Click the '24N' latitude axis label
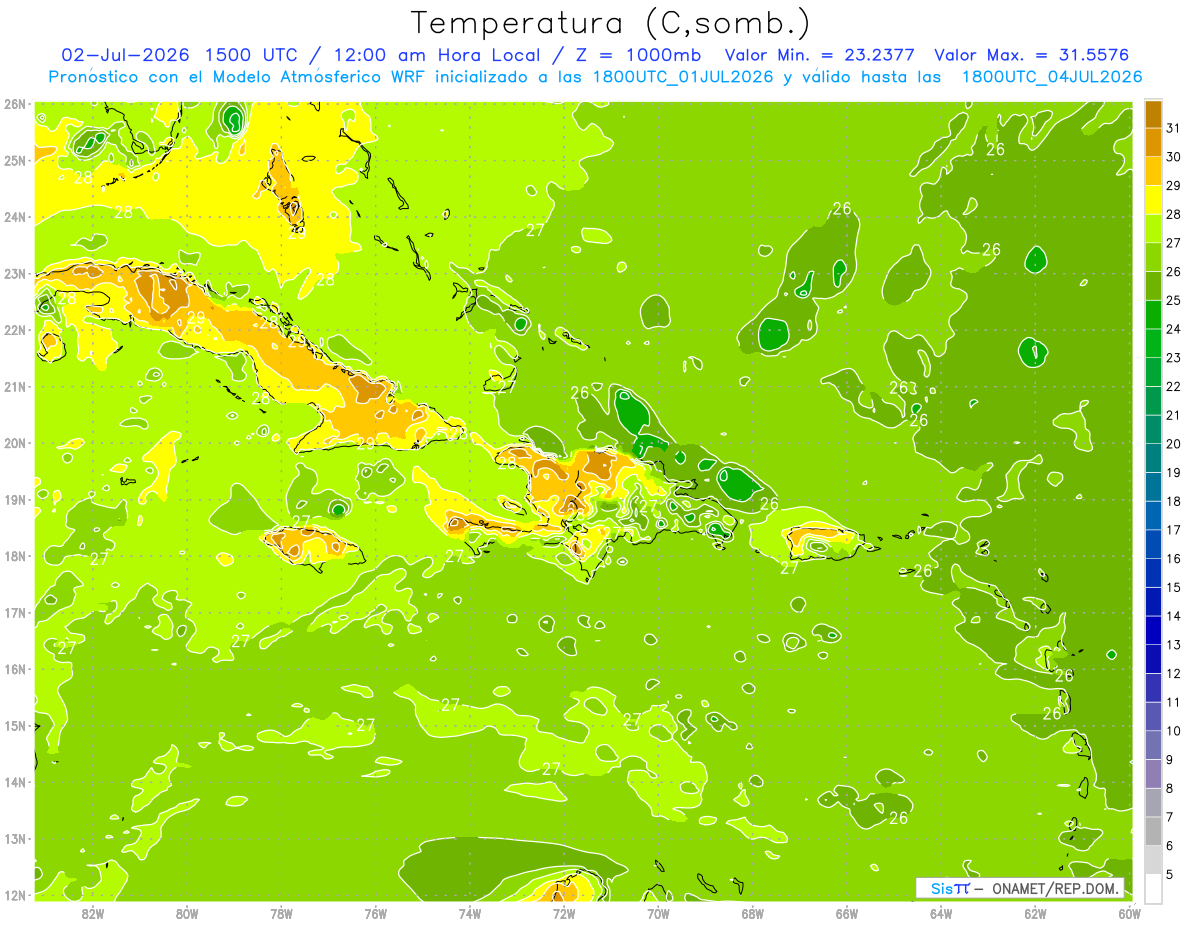 coord(15,217)
